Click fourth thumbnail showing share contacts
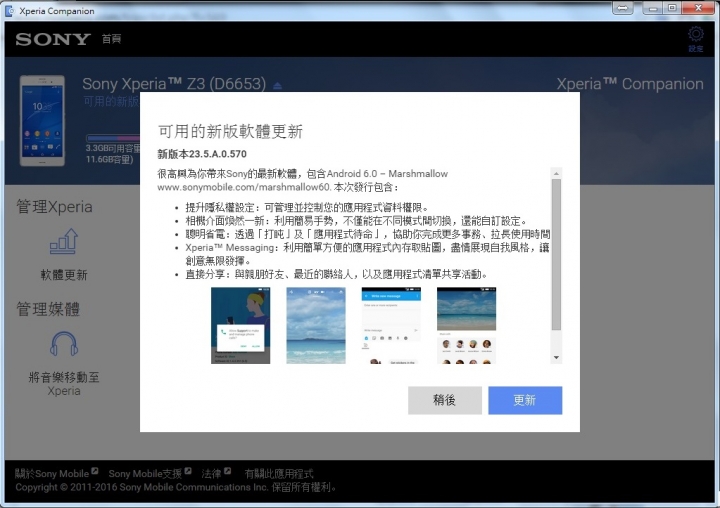Image resolution: width=720 pixels, height=508 pixels. point(467,325)
